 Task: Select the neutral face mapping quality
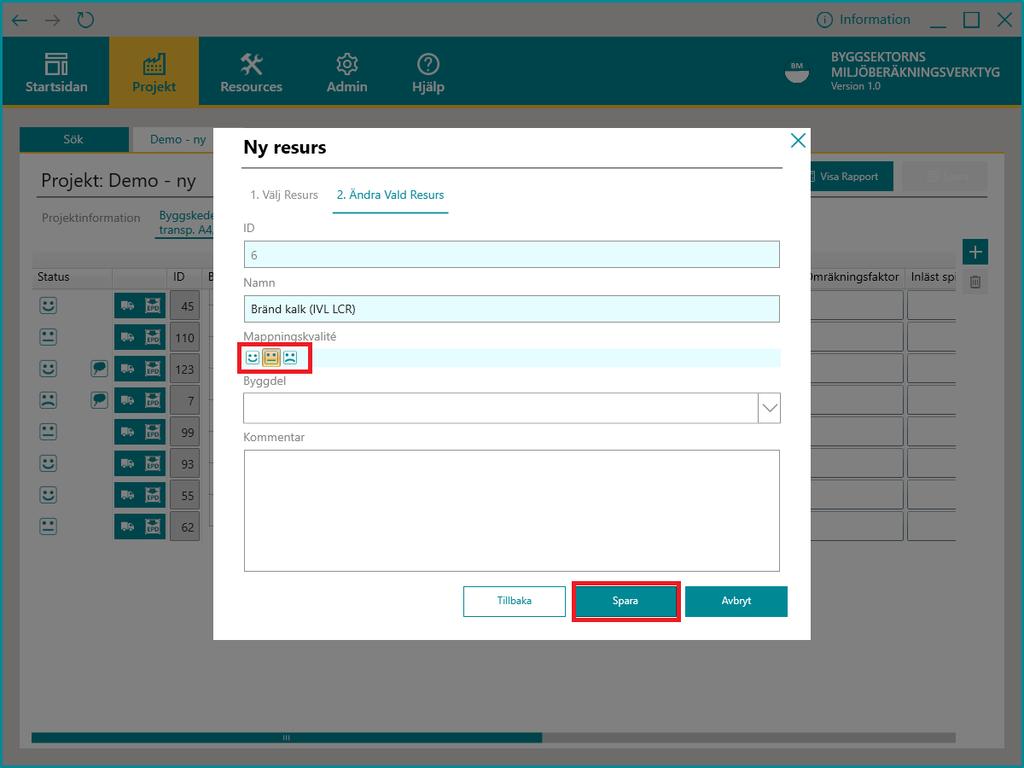coord(271,357)
